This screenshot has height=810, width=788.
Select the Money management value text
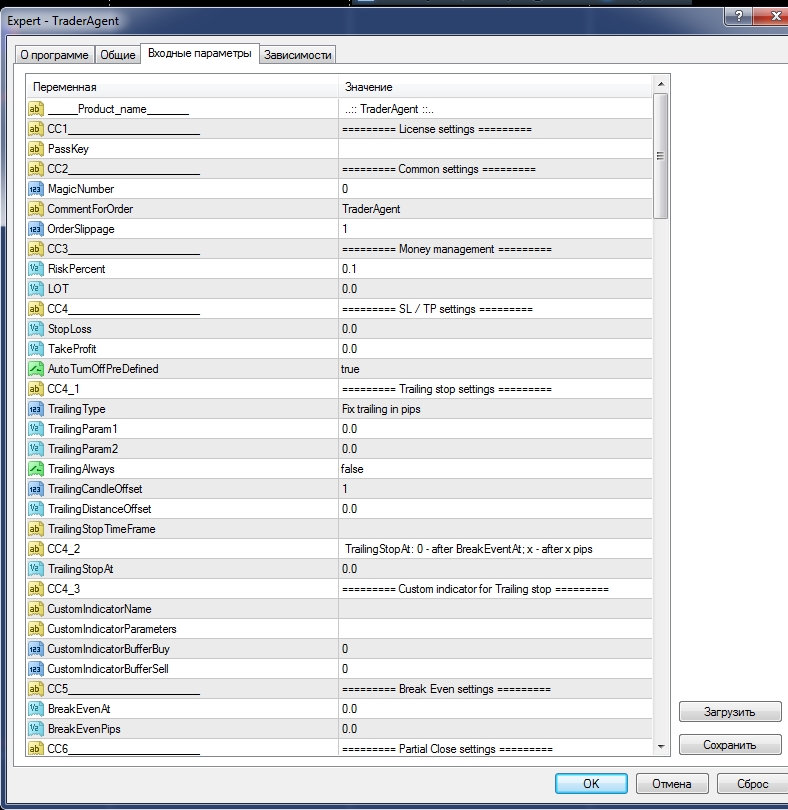coord(447,249)
